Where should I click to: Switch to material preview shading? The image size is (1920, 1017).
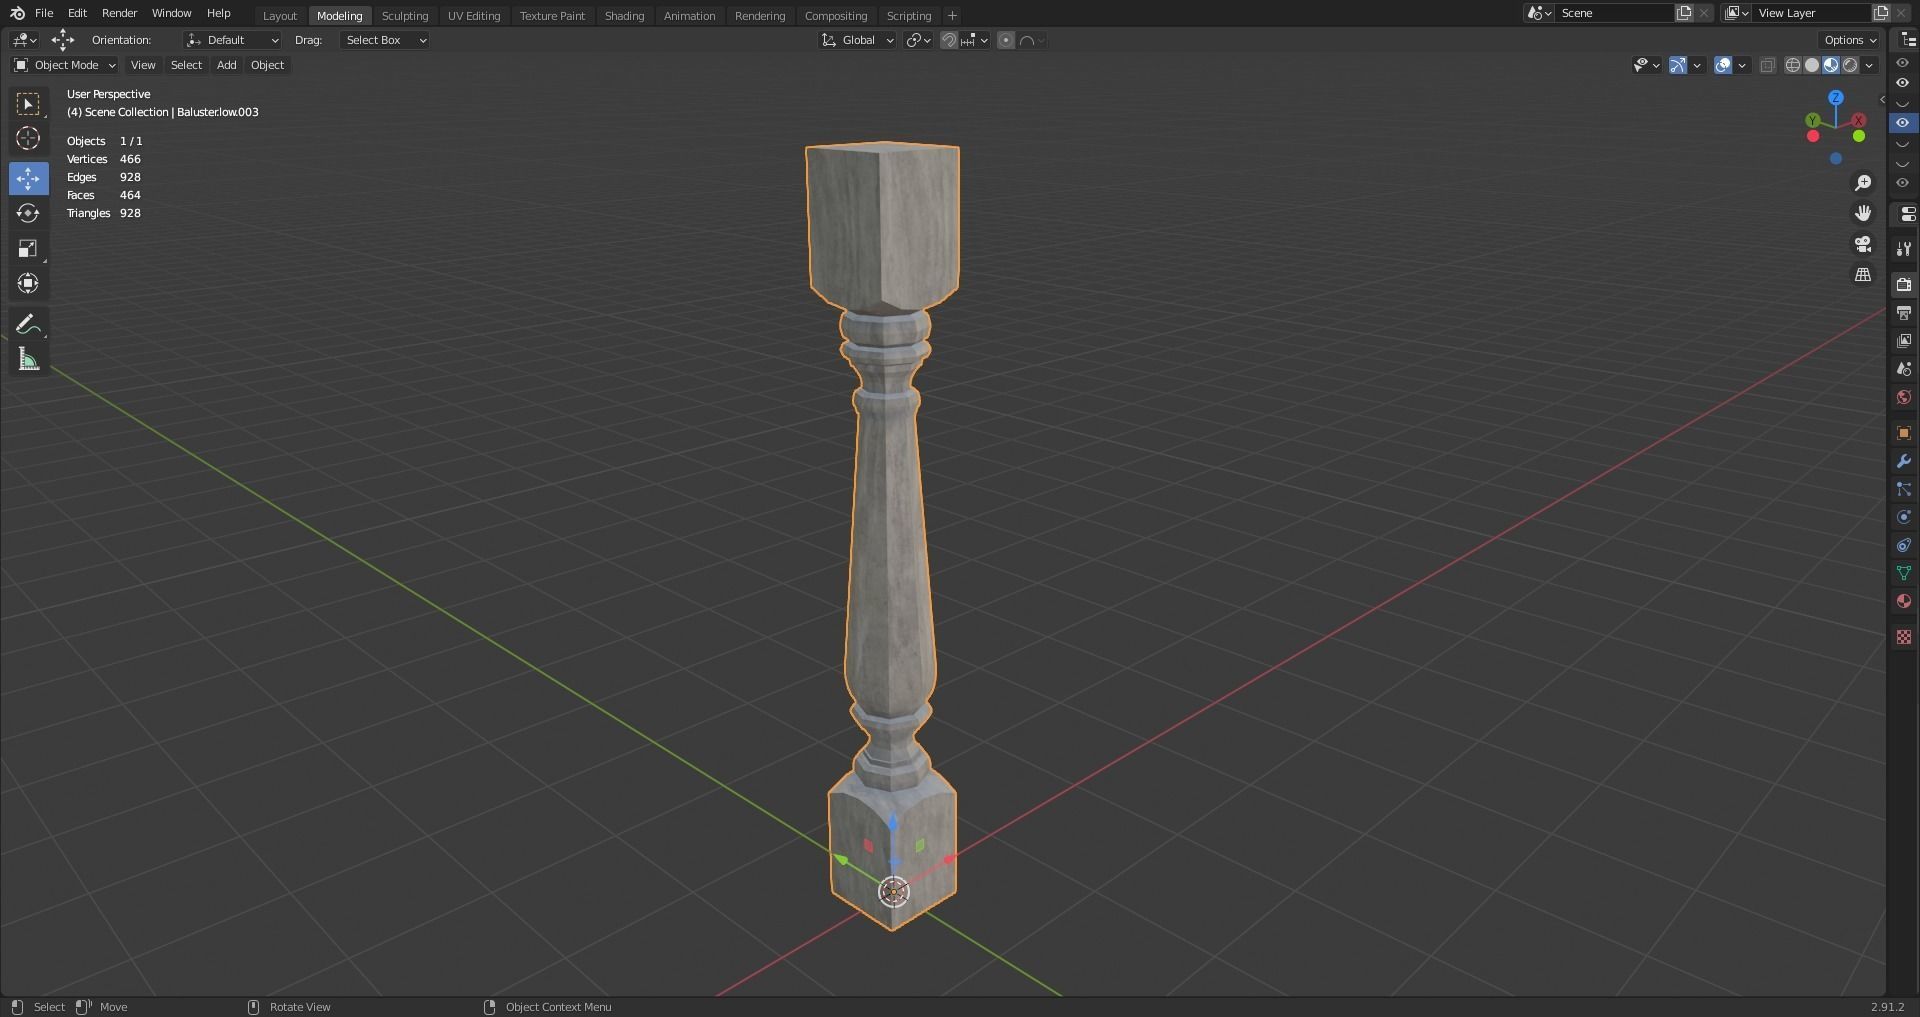(x=1831, y=65)
